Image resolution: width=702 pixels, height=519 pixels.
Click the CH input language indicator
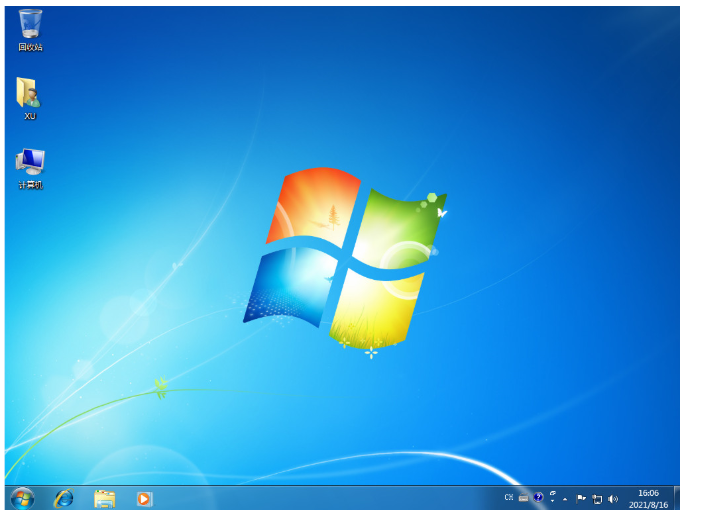point(509,497)
